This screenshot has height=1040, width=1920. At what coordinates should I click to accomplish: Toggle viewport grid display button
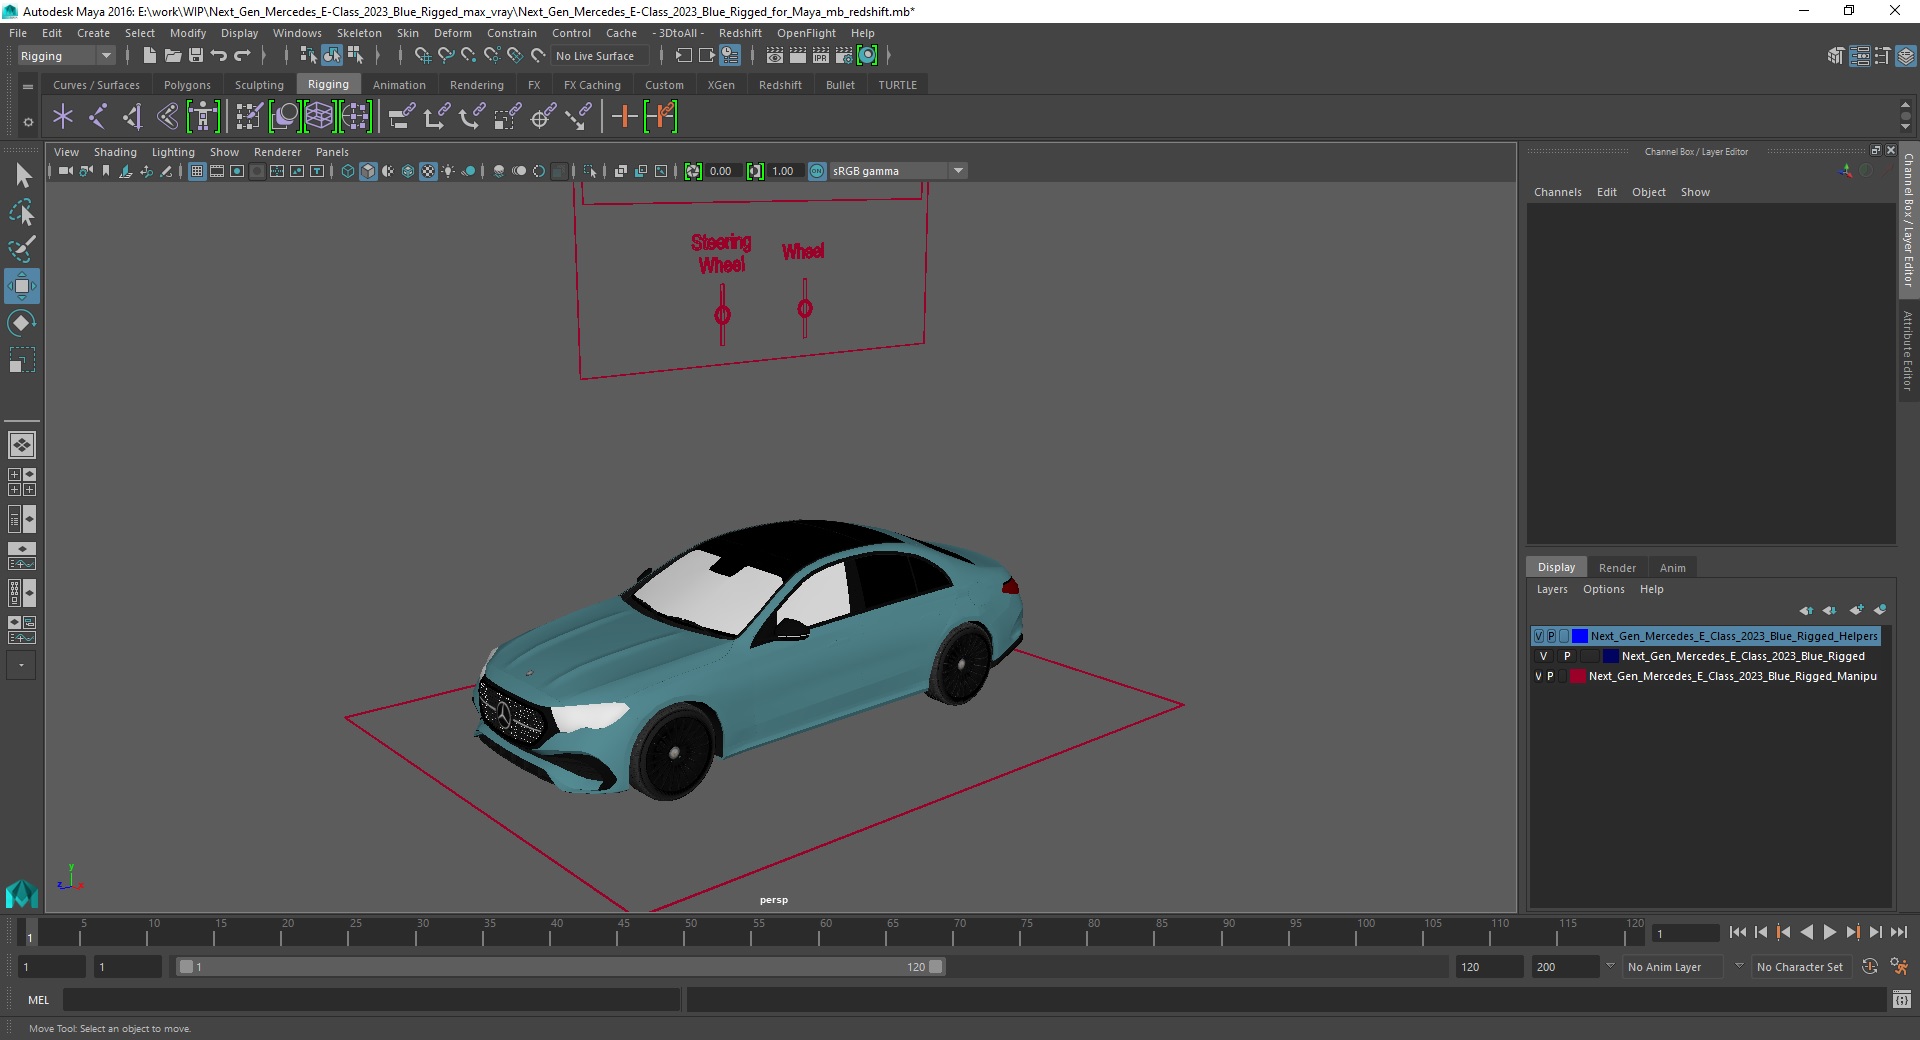click(197, 171)
